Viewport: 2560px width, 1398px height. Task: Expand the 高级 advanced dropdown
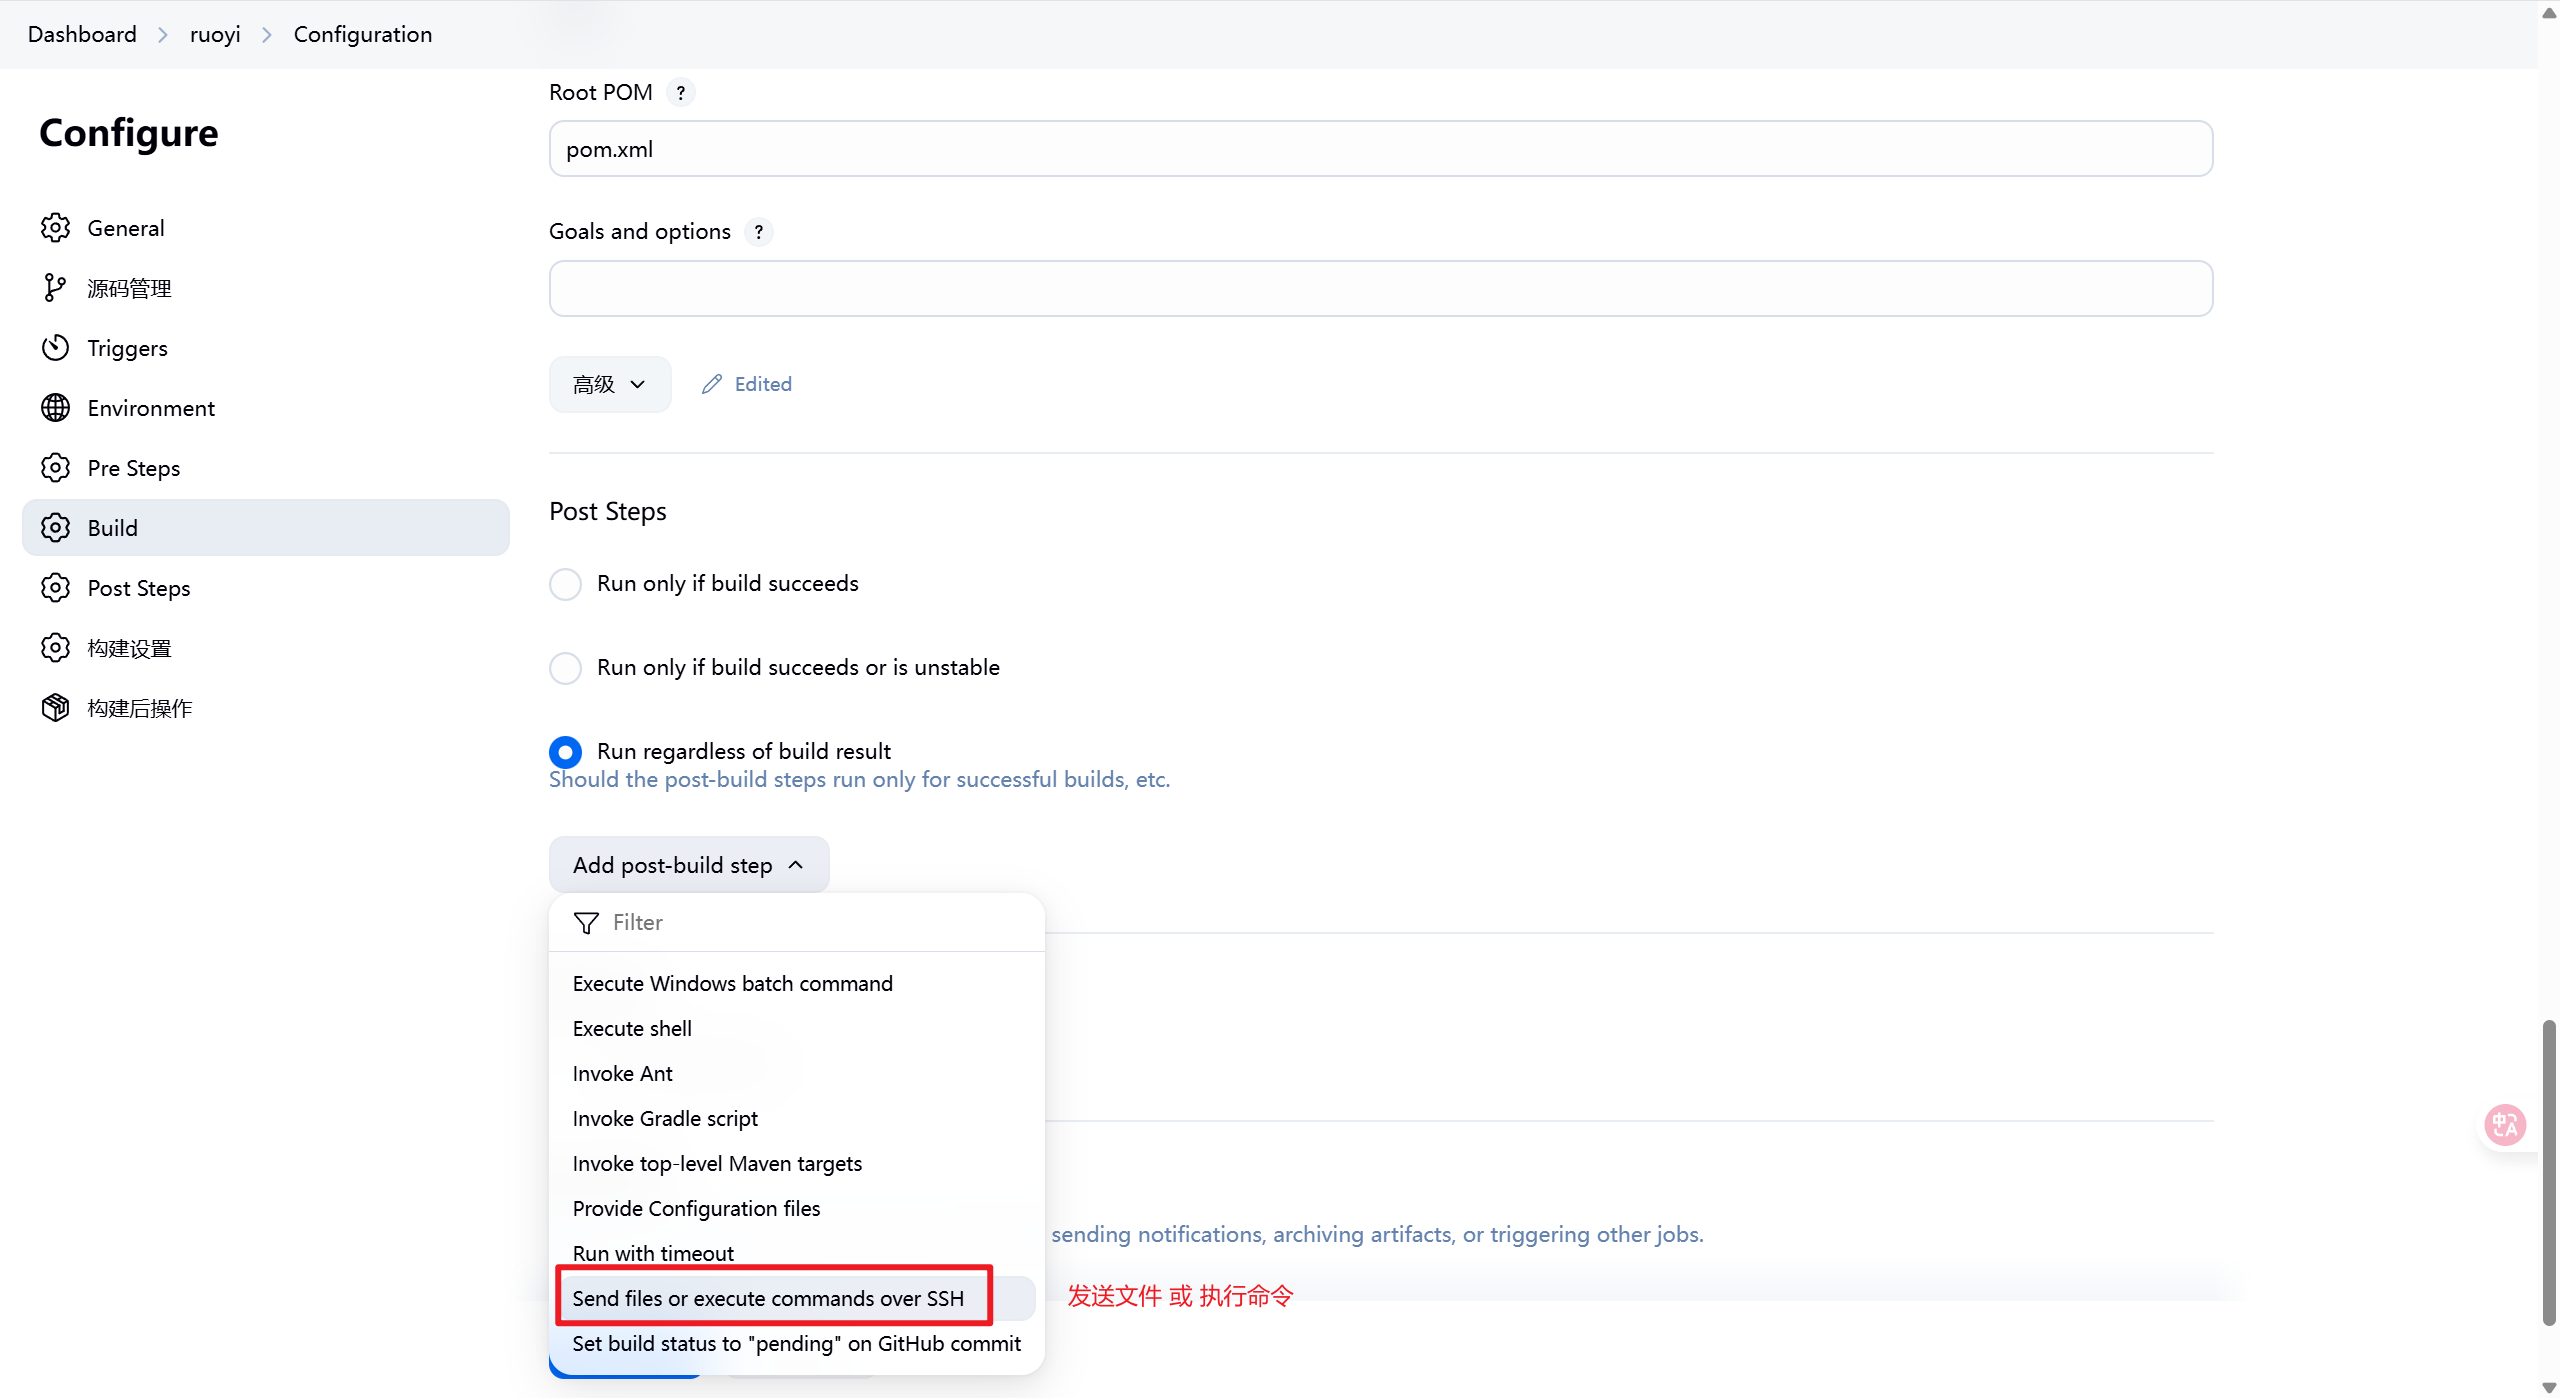click(x=609, y=385)
